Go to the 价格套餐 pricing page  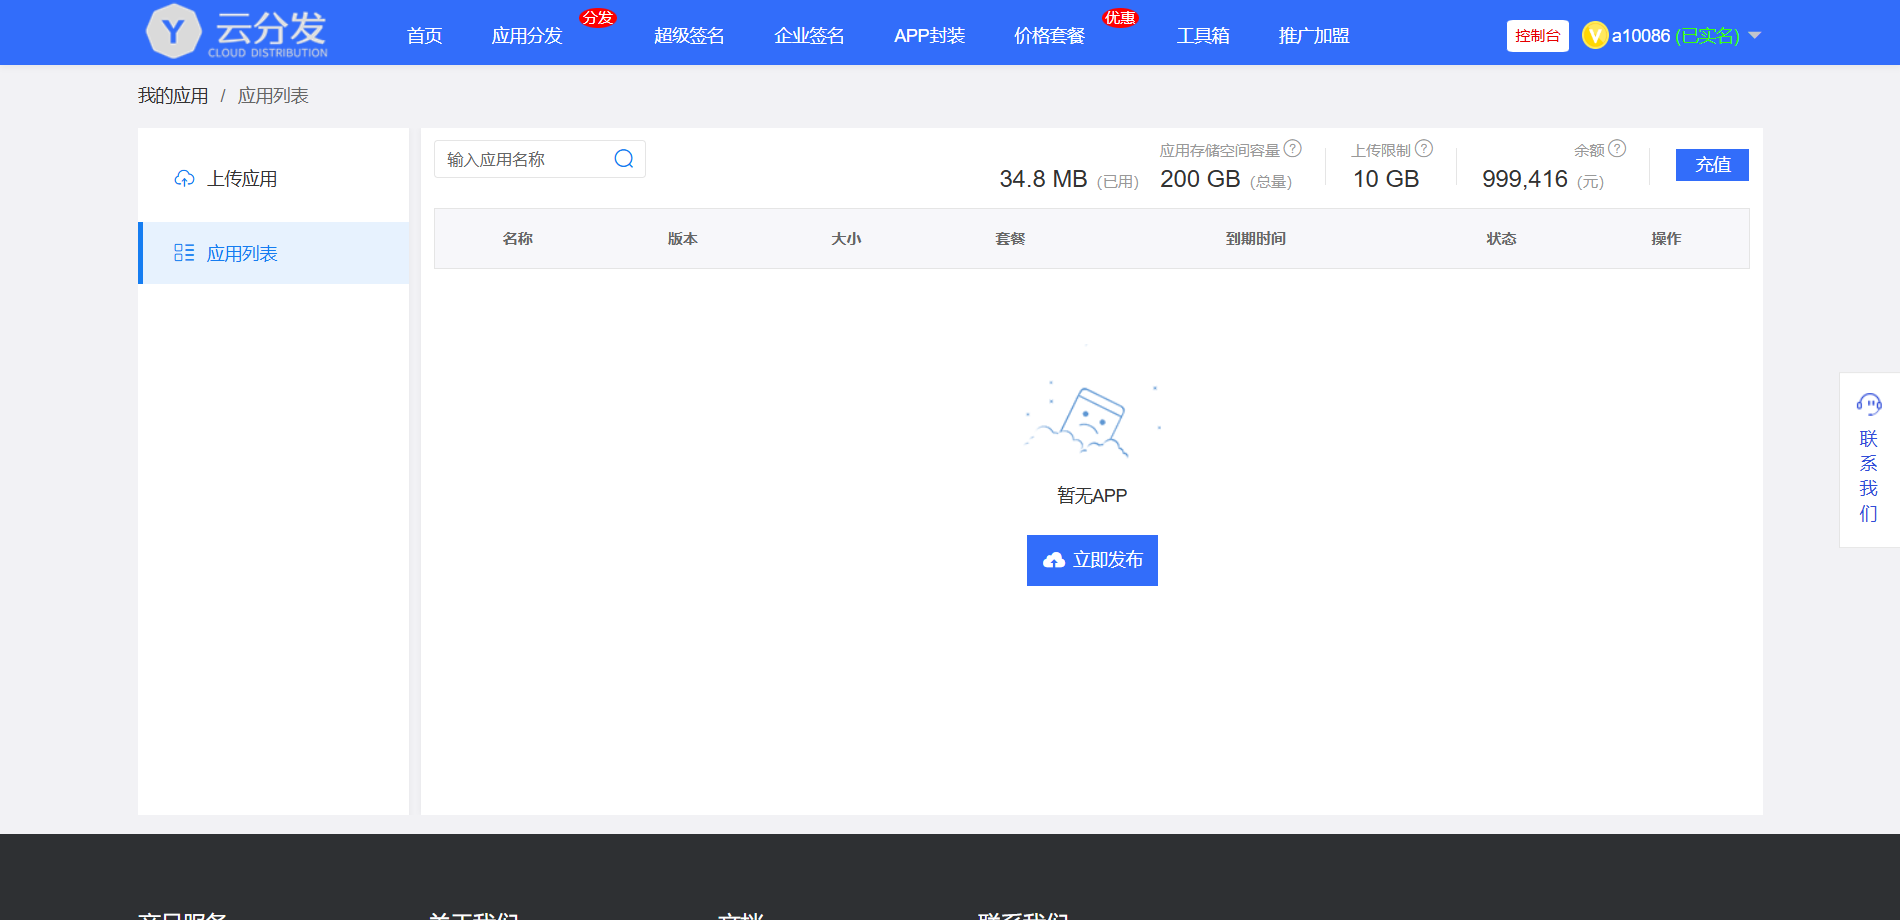[1049, 36]
